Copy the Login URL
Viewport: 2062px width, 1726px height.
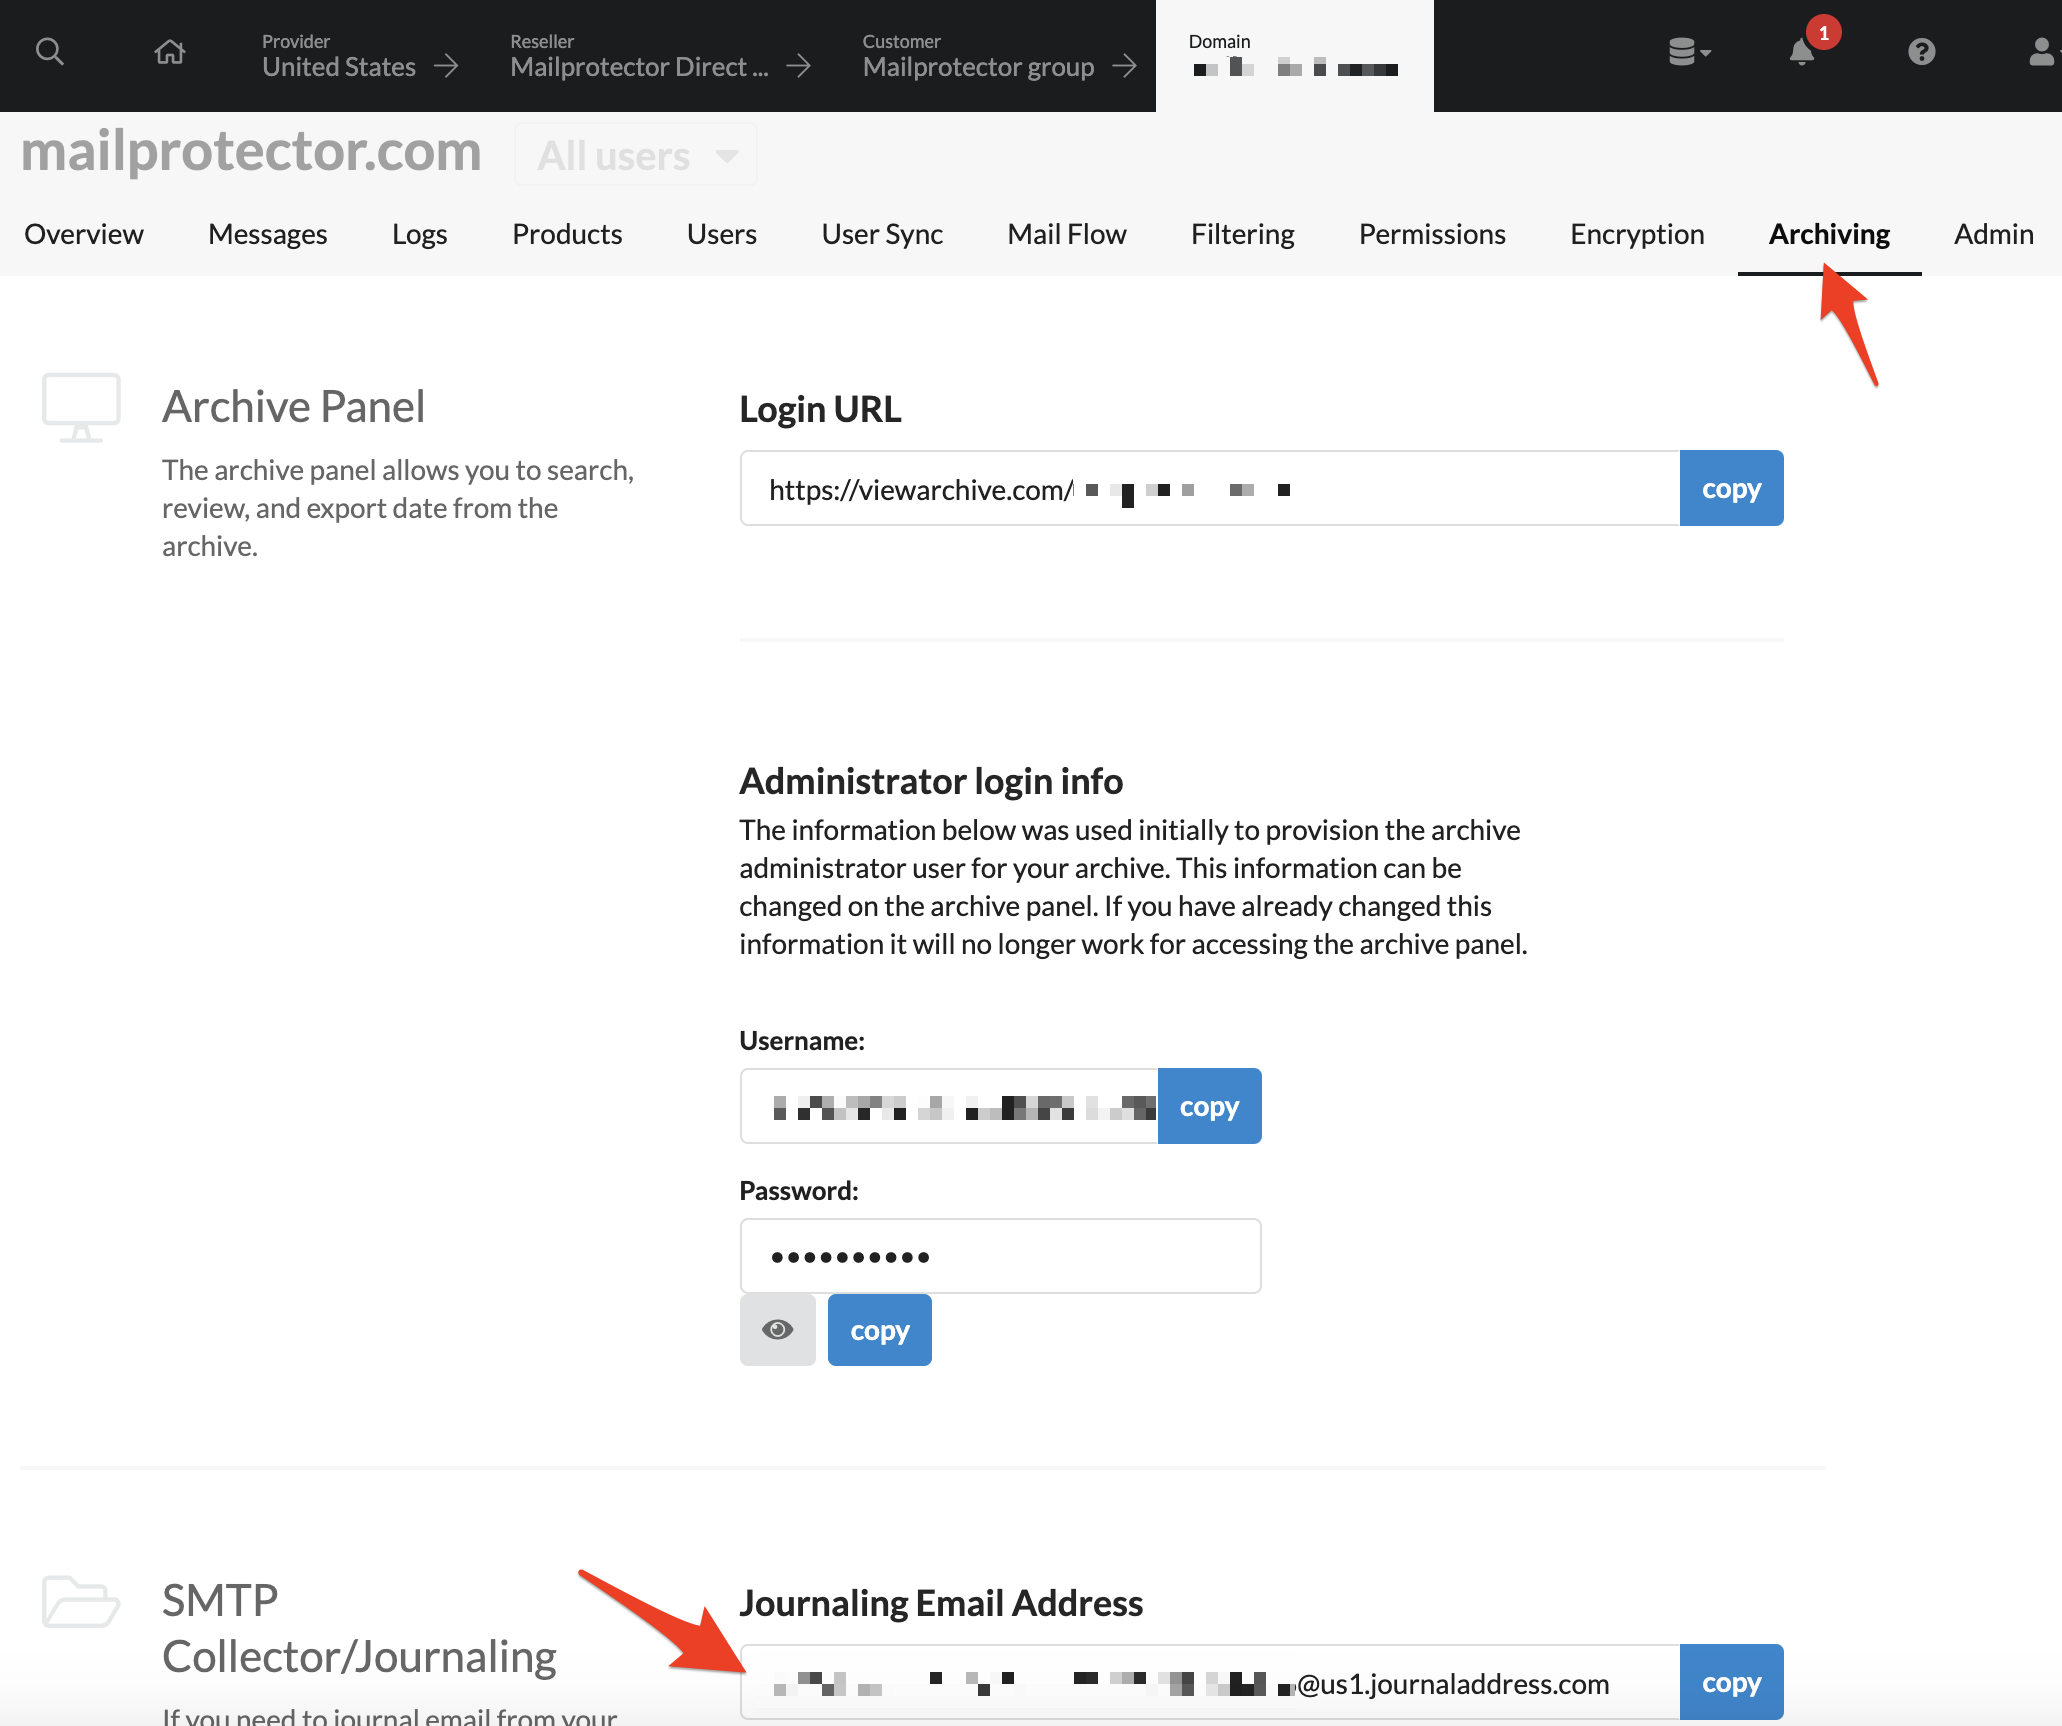1731,488
